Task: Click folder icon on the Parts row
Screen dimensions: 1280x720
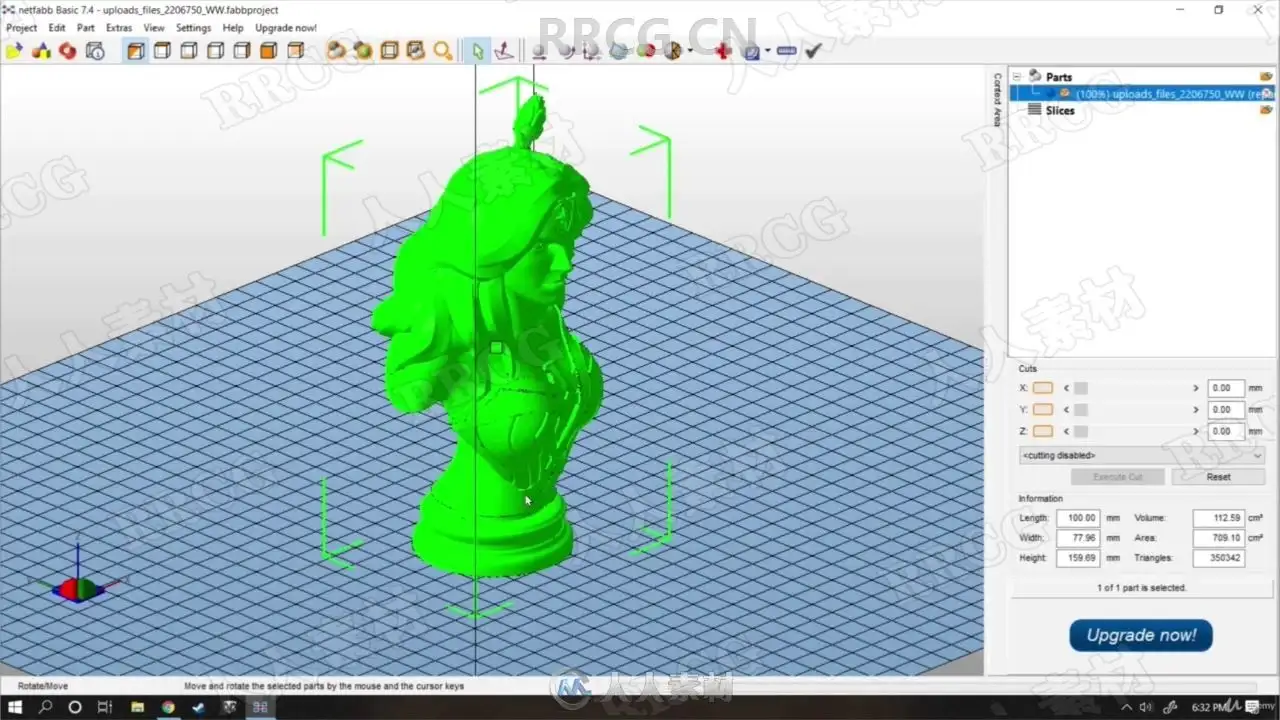Action: tap(1266, 76)
